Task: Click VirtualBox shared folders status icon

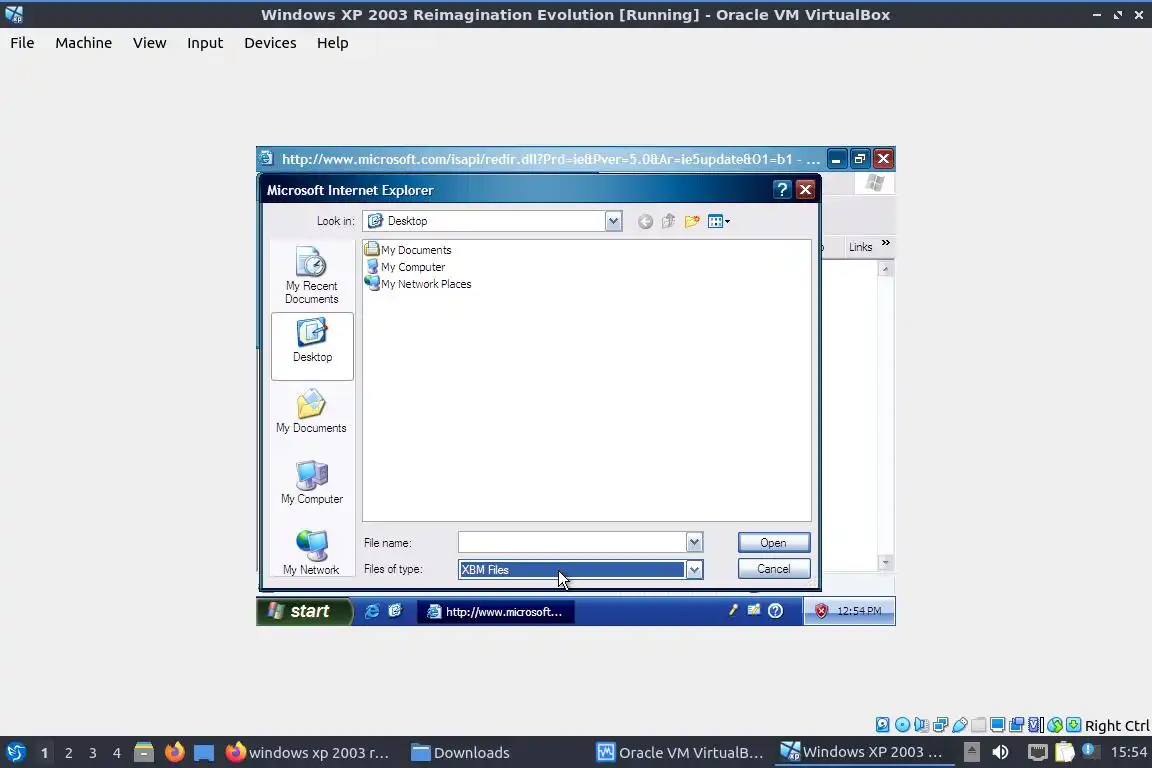Action: pos(979,725)
